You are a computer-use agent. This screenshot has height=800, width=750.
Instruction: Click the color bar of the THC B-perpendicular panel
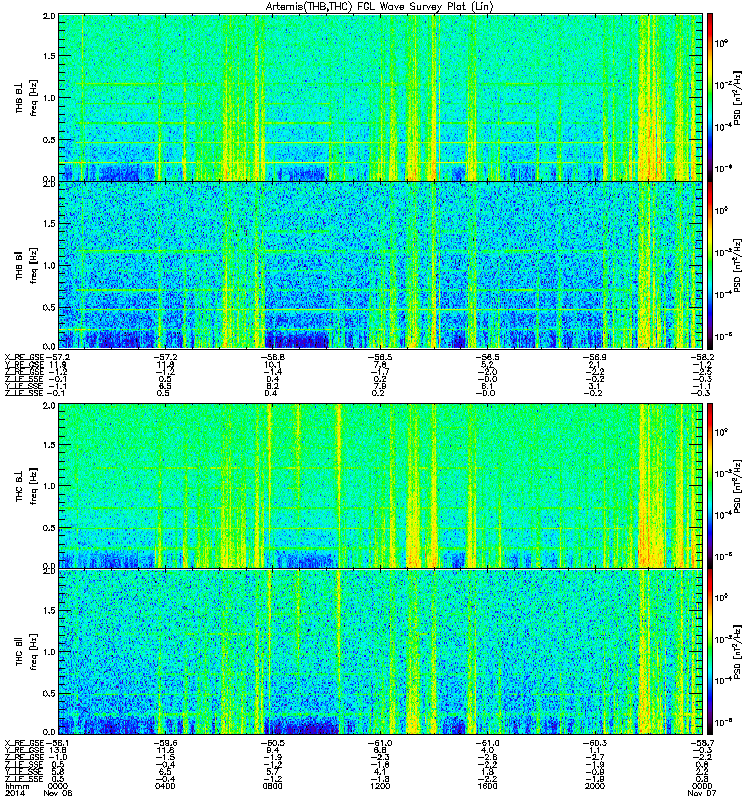(710, 486)
